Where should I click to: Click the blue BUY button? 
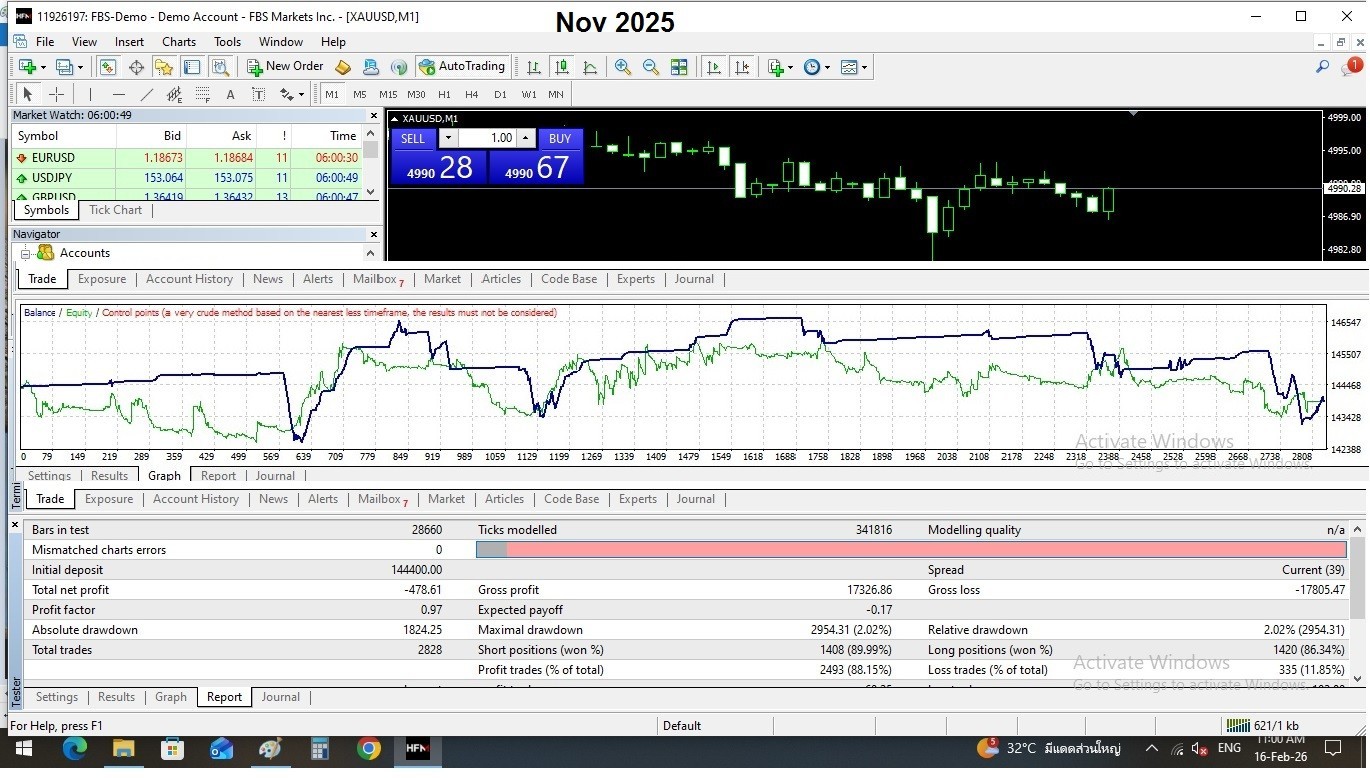[560, 138]
